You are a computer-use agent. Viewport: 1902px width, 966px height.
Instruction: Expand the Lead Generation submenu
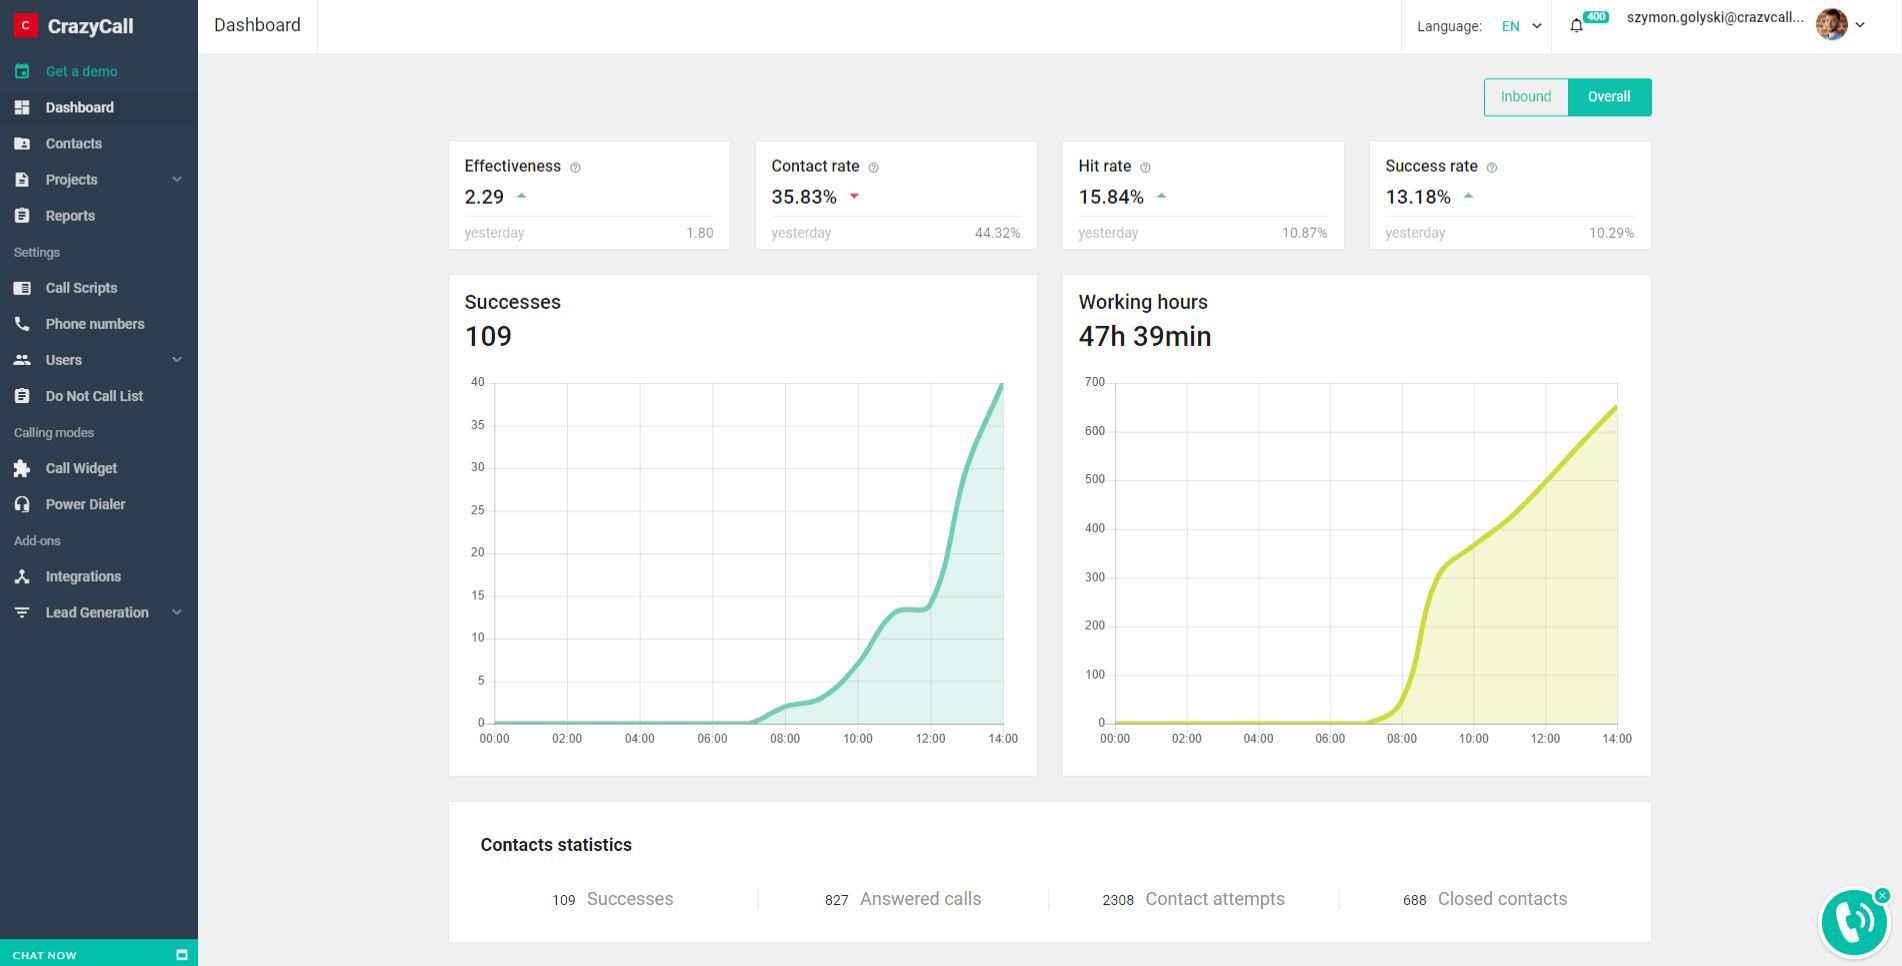[x=177, y=612]
